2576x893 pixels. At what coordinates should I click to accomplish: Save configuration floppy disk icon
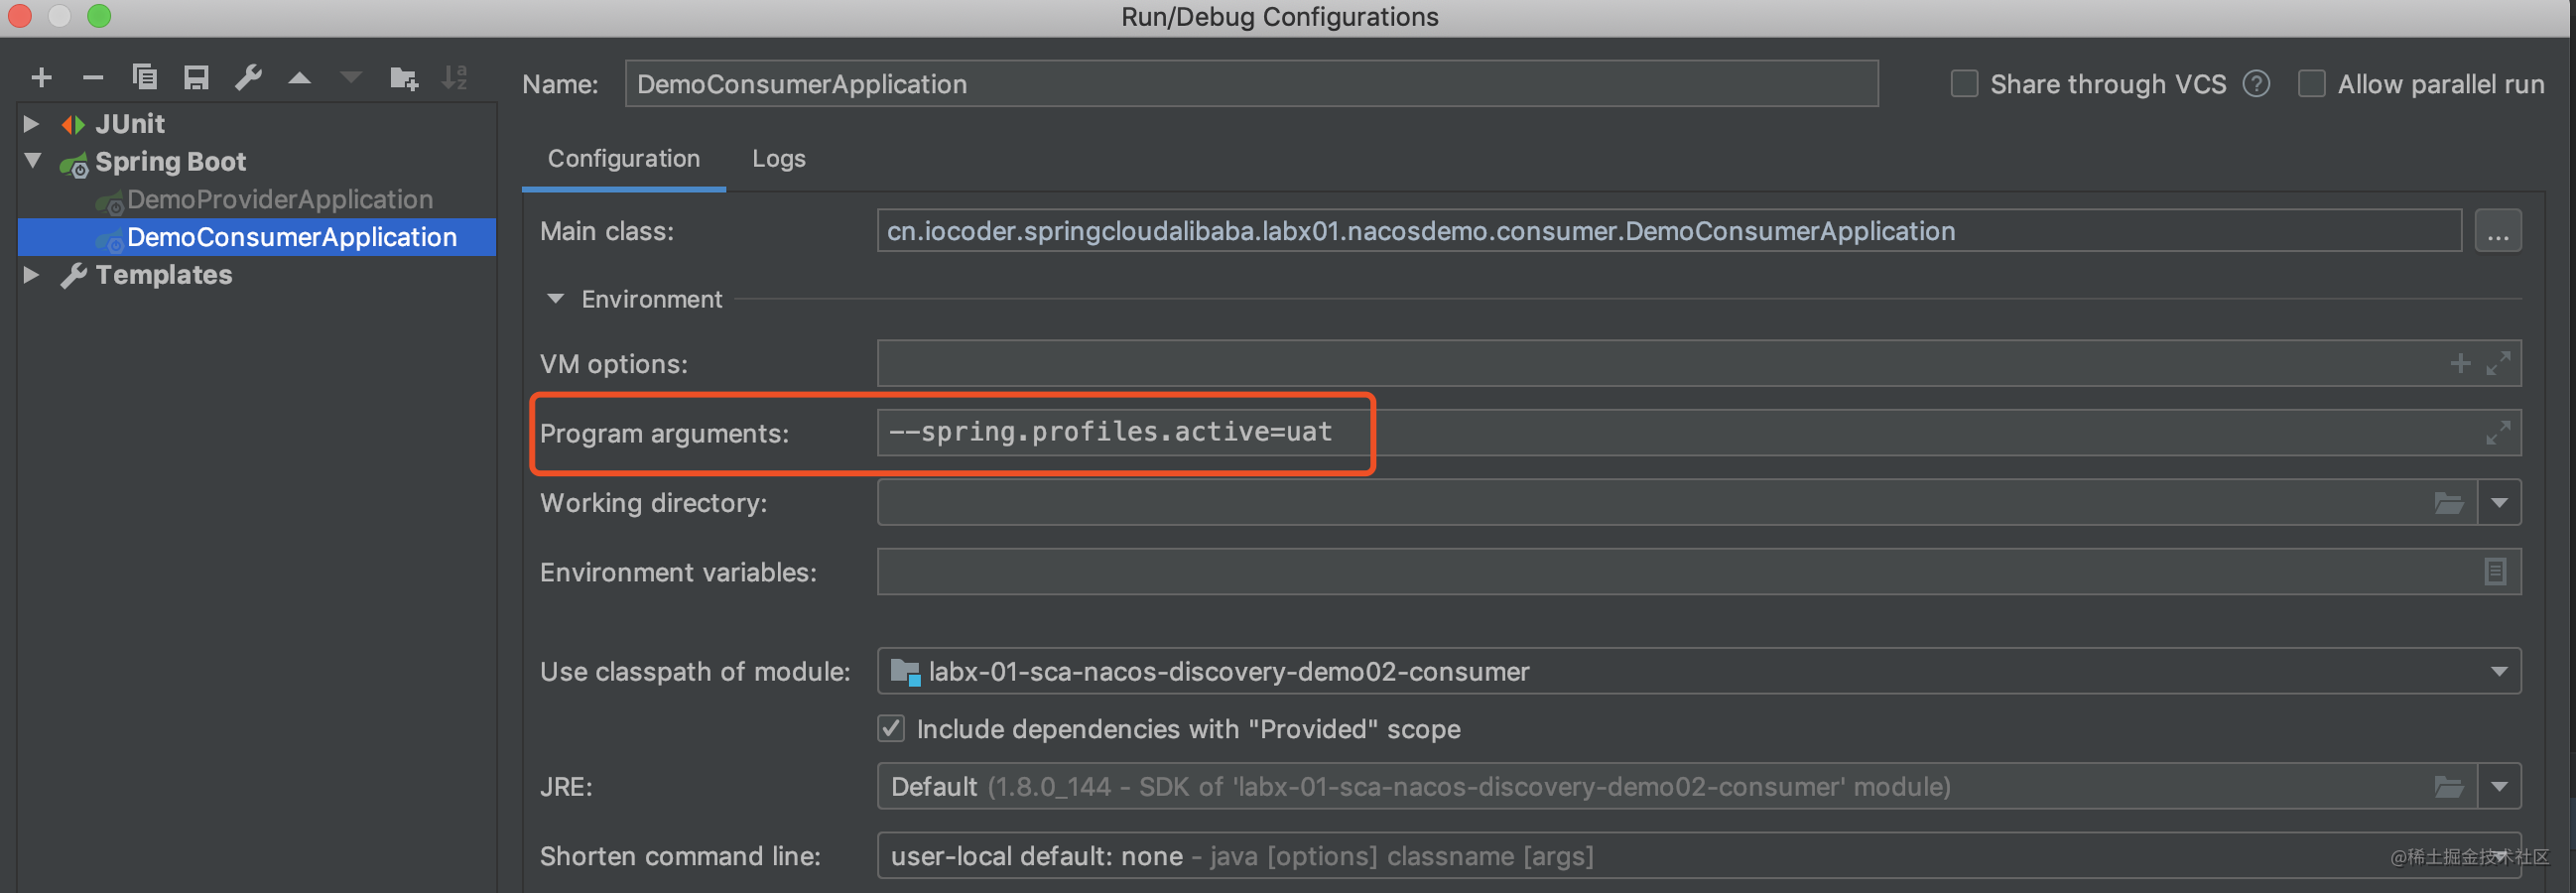tap(196, 77)
